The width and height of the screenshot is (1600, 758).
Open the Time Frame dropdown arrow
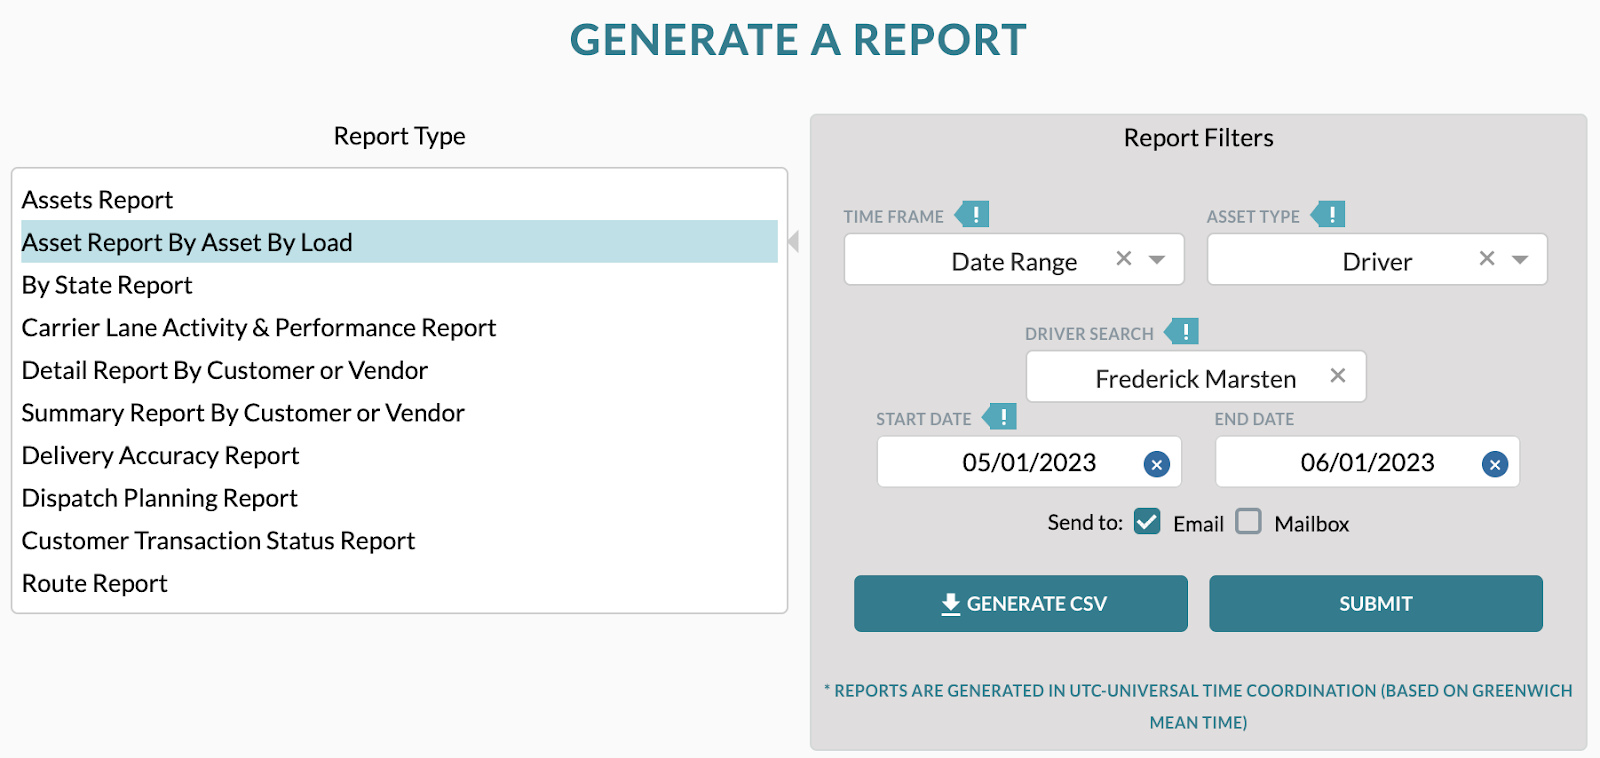point(1157,260)
